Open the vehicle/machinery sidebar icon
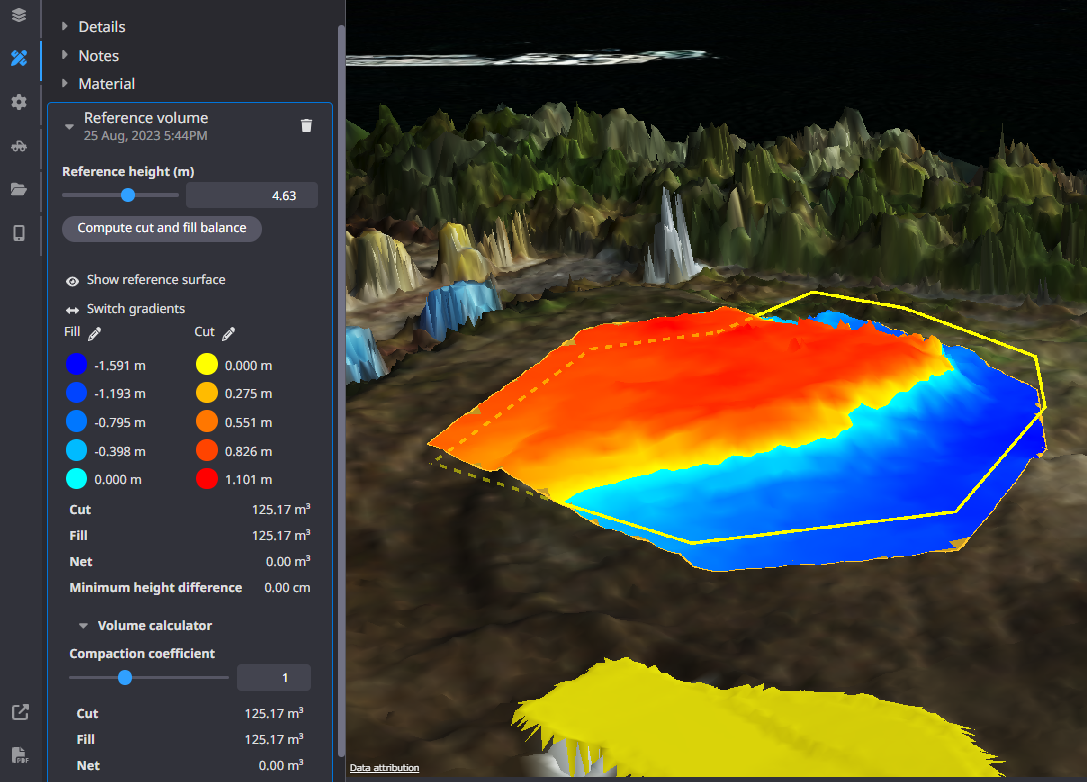Viewport: 1087px width, 782px height. coord(19,146)
